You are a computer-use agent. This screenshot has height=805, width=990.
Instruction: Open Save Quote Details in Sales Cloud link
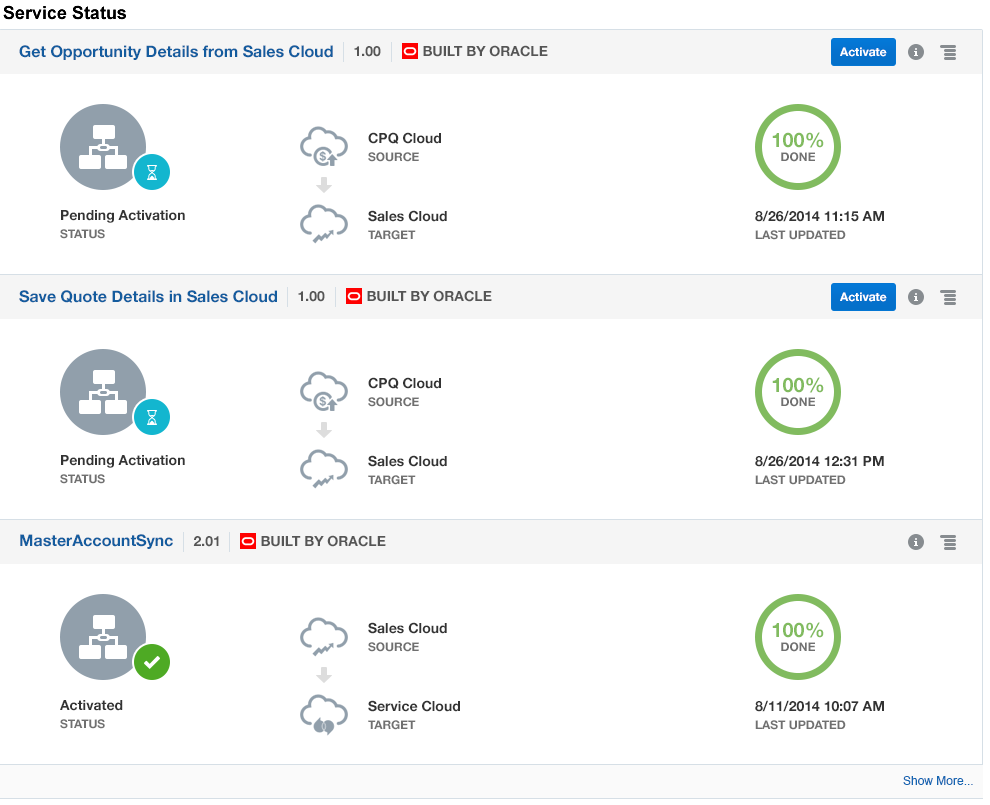coord(148,296)
